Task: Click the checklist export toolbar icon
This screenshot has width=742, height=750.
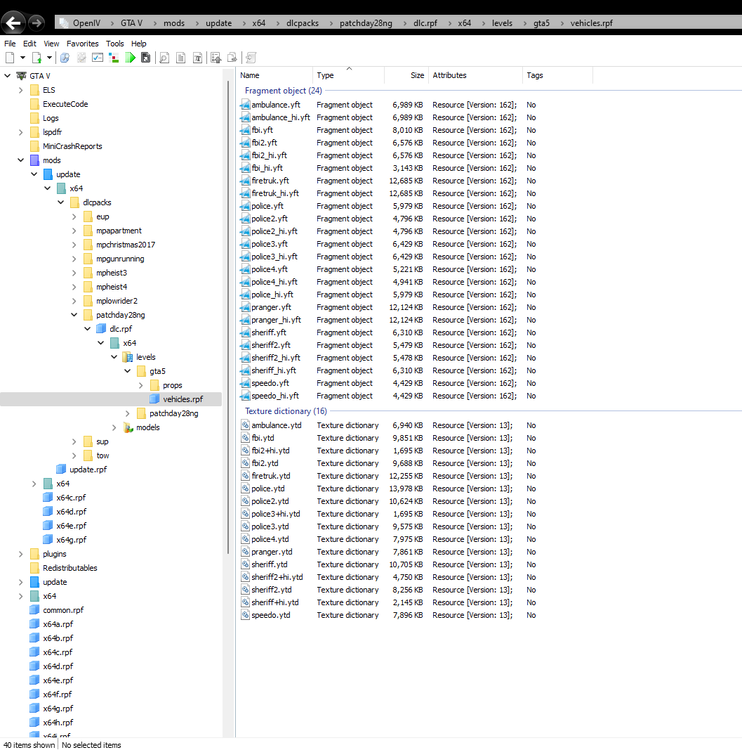Action: 216,58
